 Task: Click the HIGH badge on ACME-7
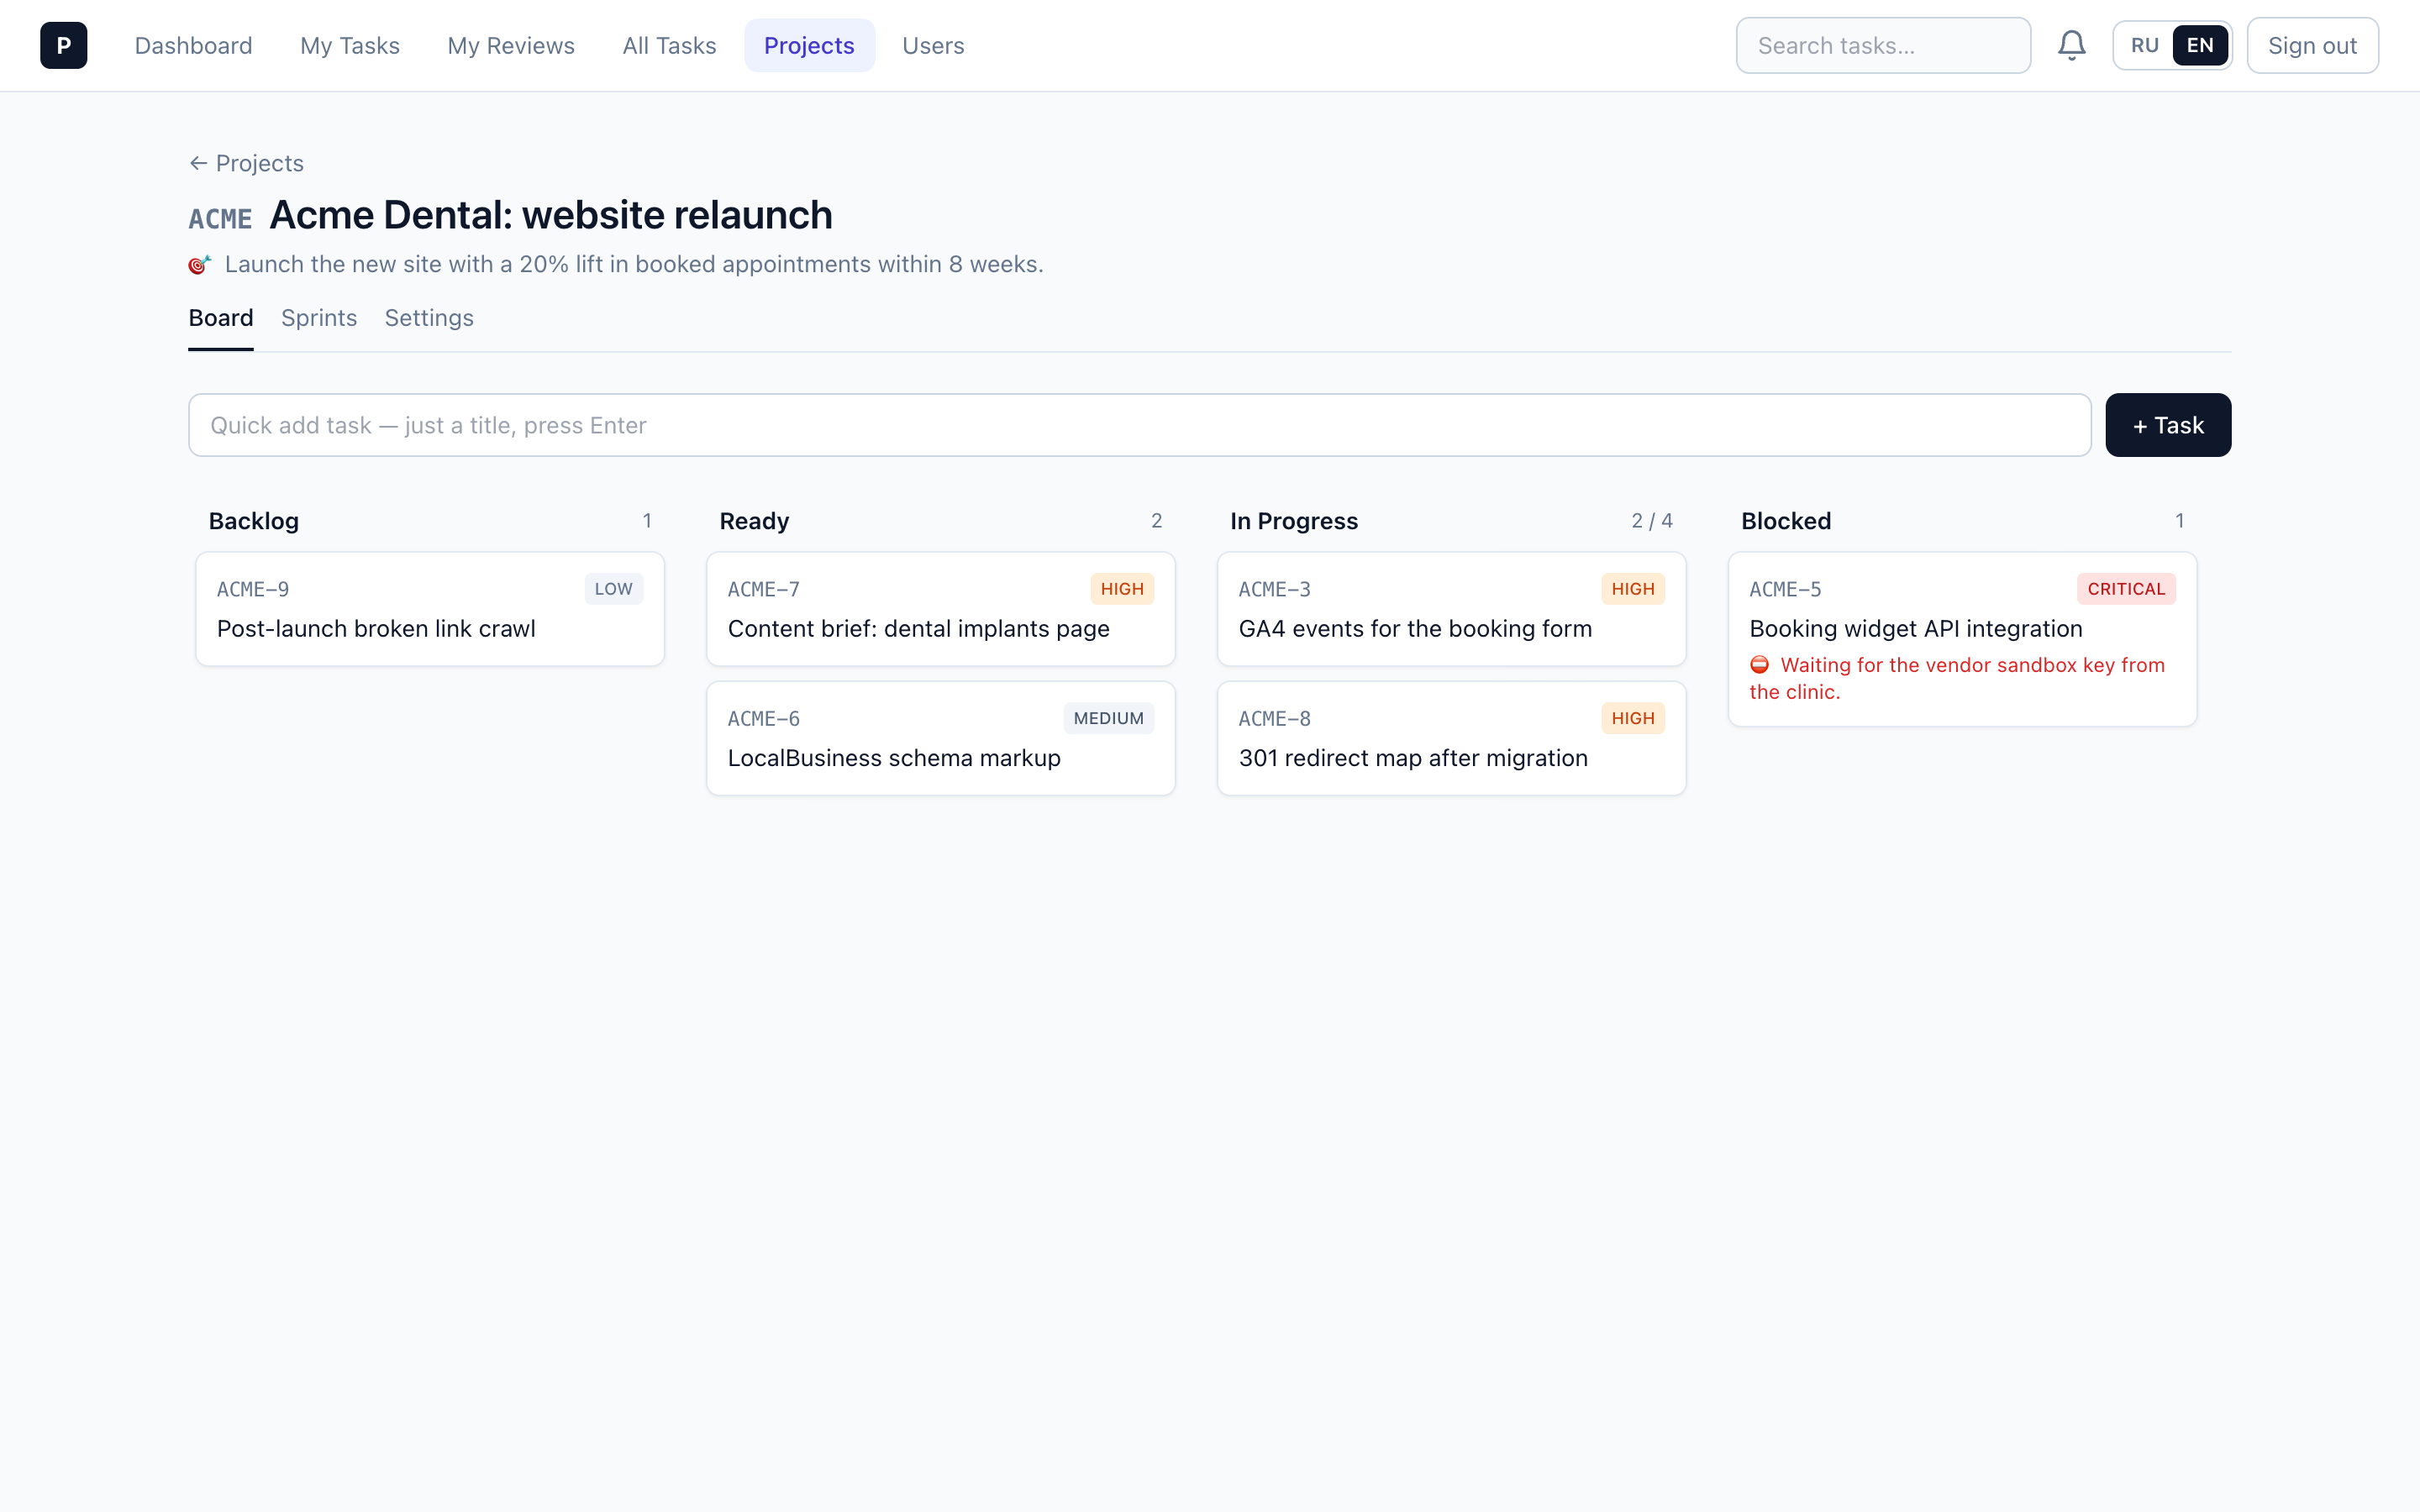1122,589
